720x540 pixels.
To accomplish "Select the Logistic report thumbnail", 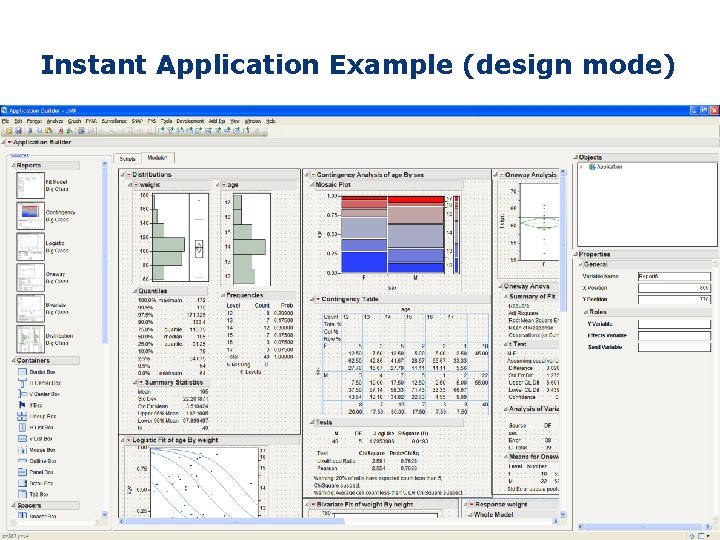I will pyautogui.click(x=30, y=247).
